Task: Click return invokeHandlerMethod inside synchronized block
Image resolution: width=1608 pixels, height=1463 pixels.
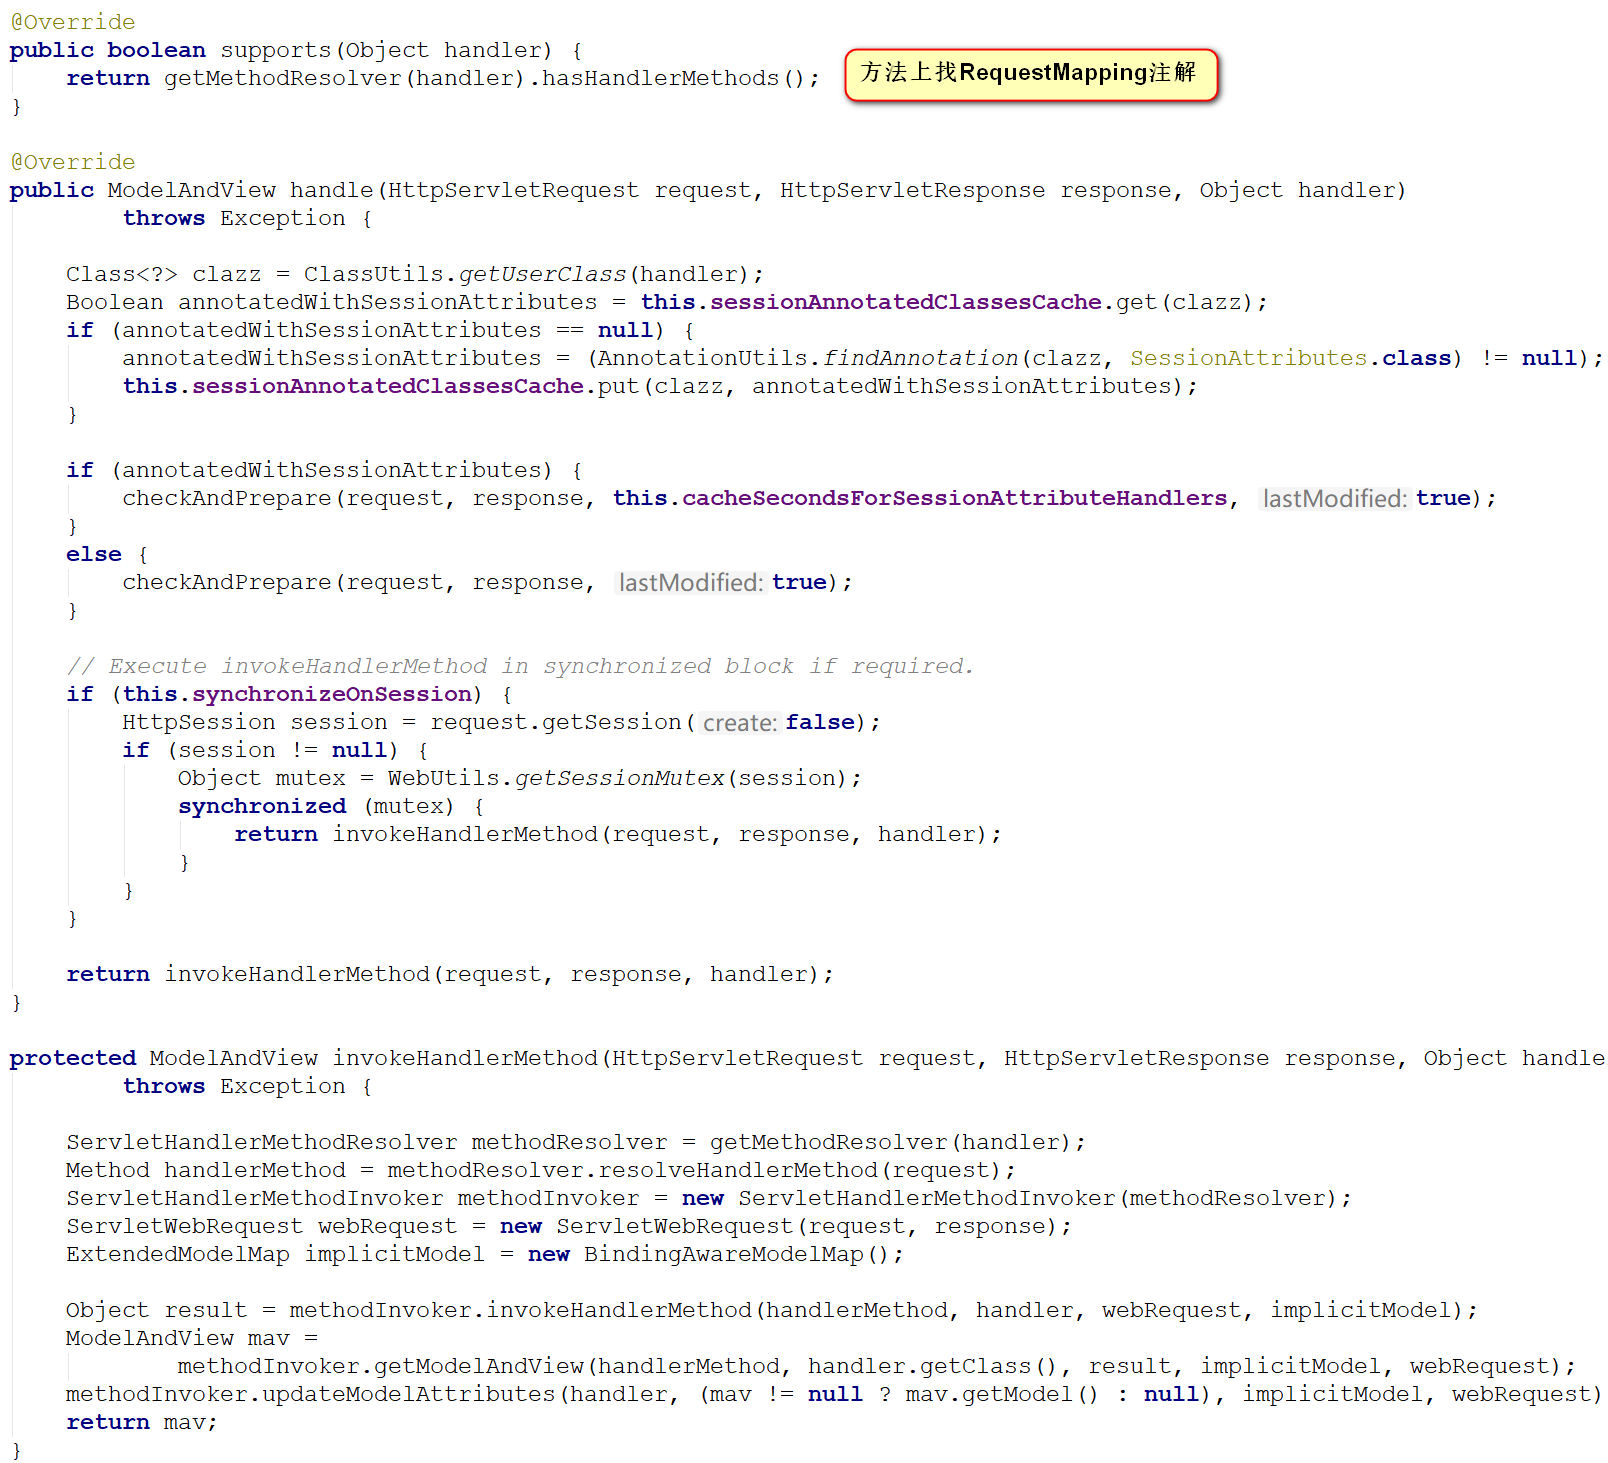Action: [x=618, y=834]
